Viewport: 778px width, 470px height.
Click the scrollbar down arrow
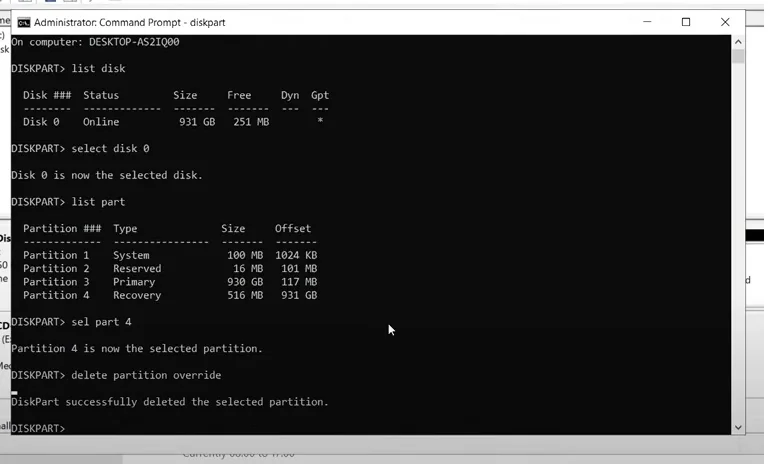pos(738,428)
